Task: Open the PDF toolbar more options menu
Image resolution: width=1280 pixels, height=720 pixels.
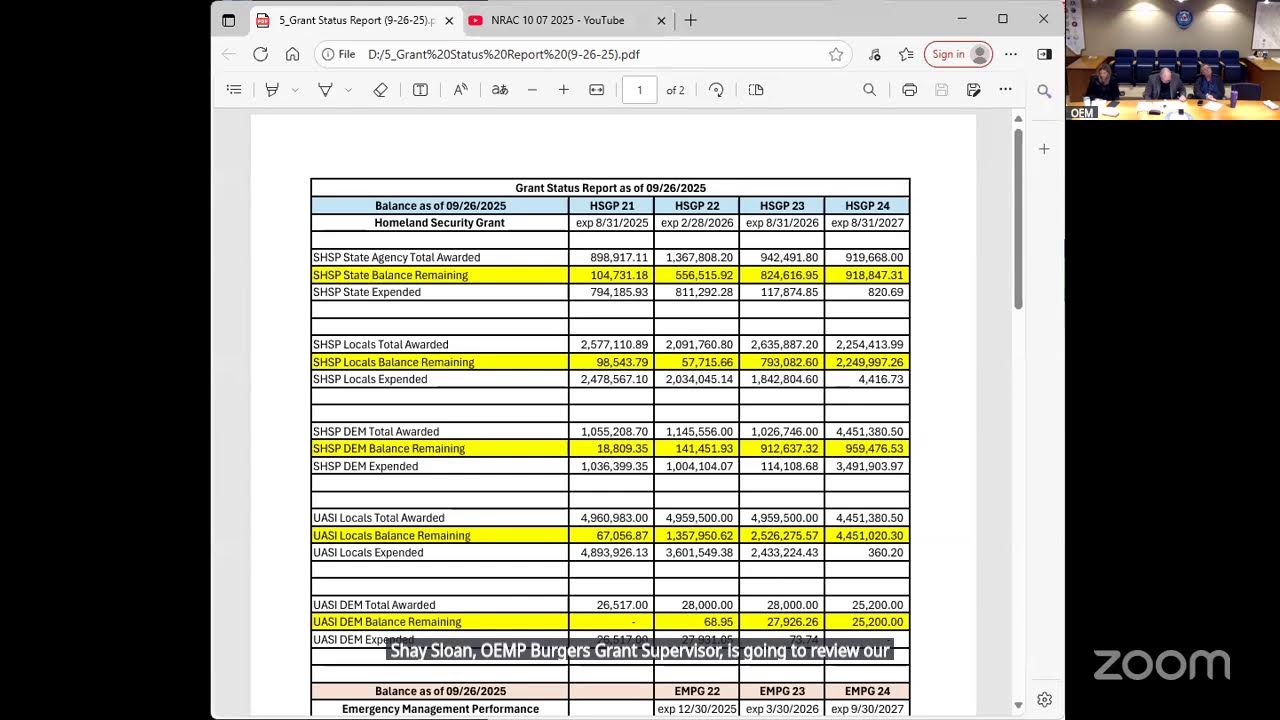Action: [x=1005, y=90]
